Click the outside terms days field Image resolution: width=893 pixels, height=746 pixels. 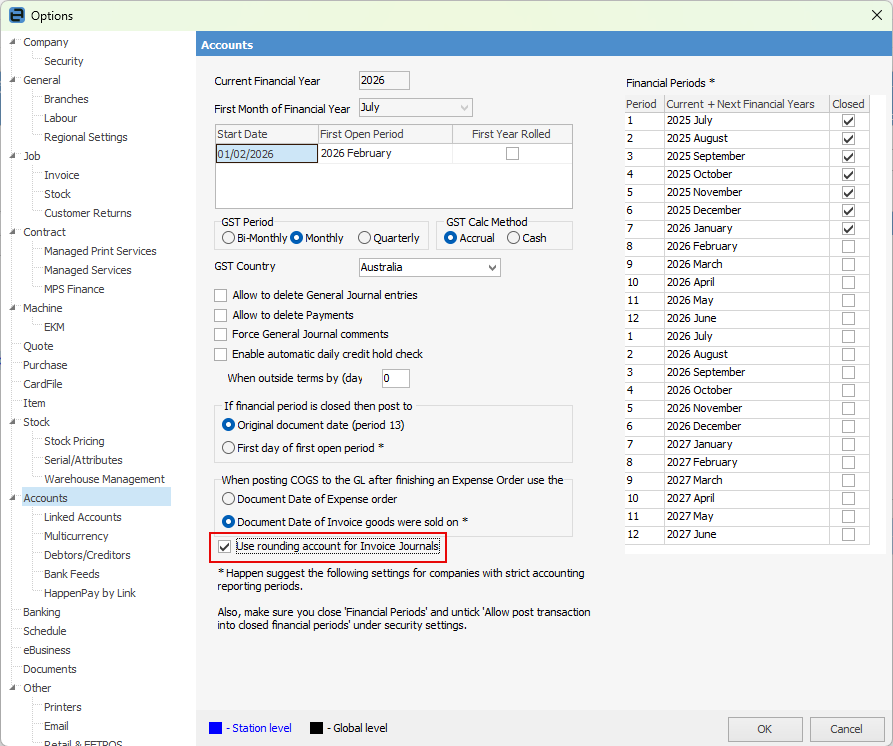tap(395, 378)
